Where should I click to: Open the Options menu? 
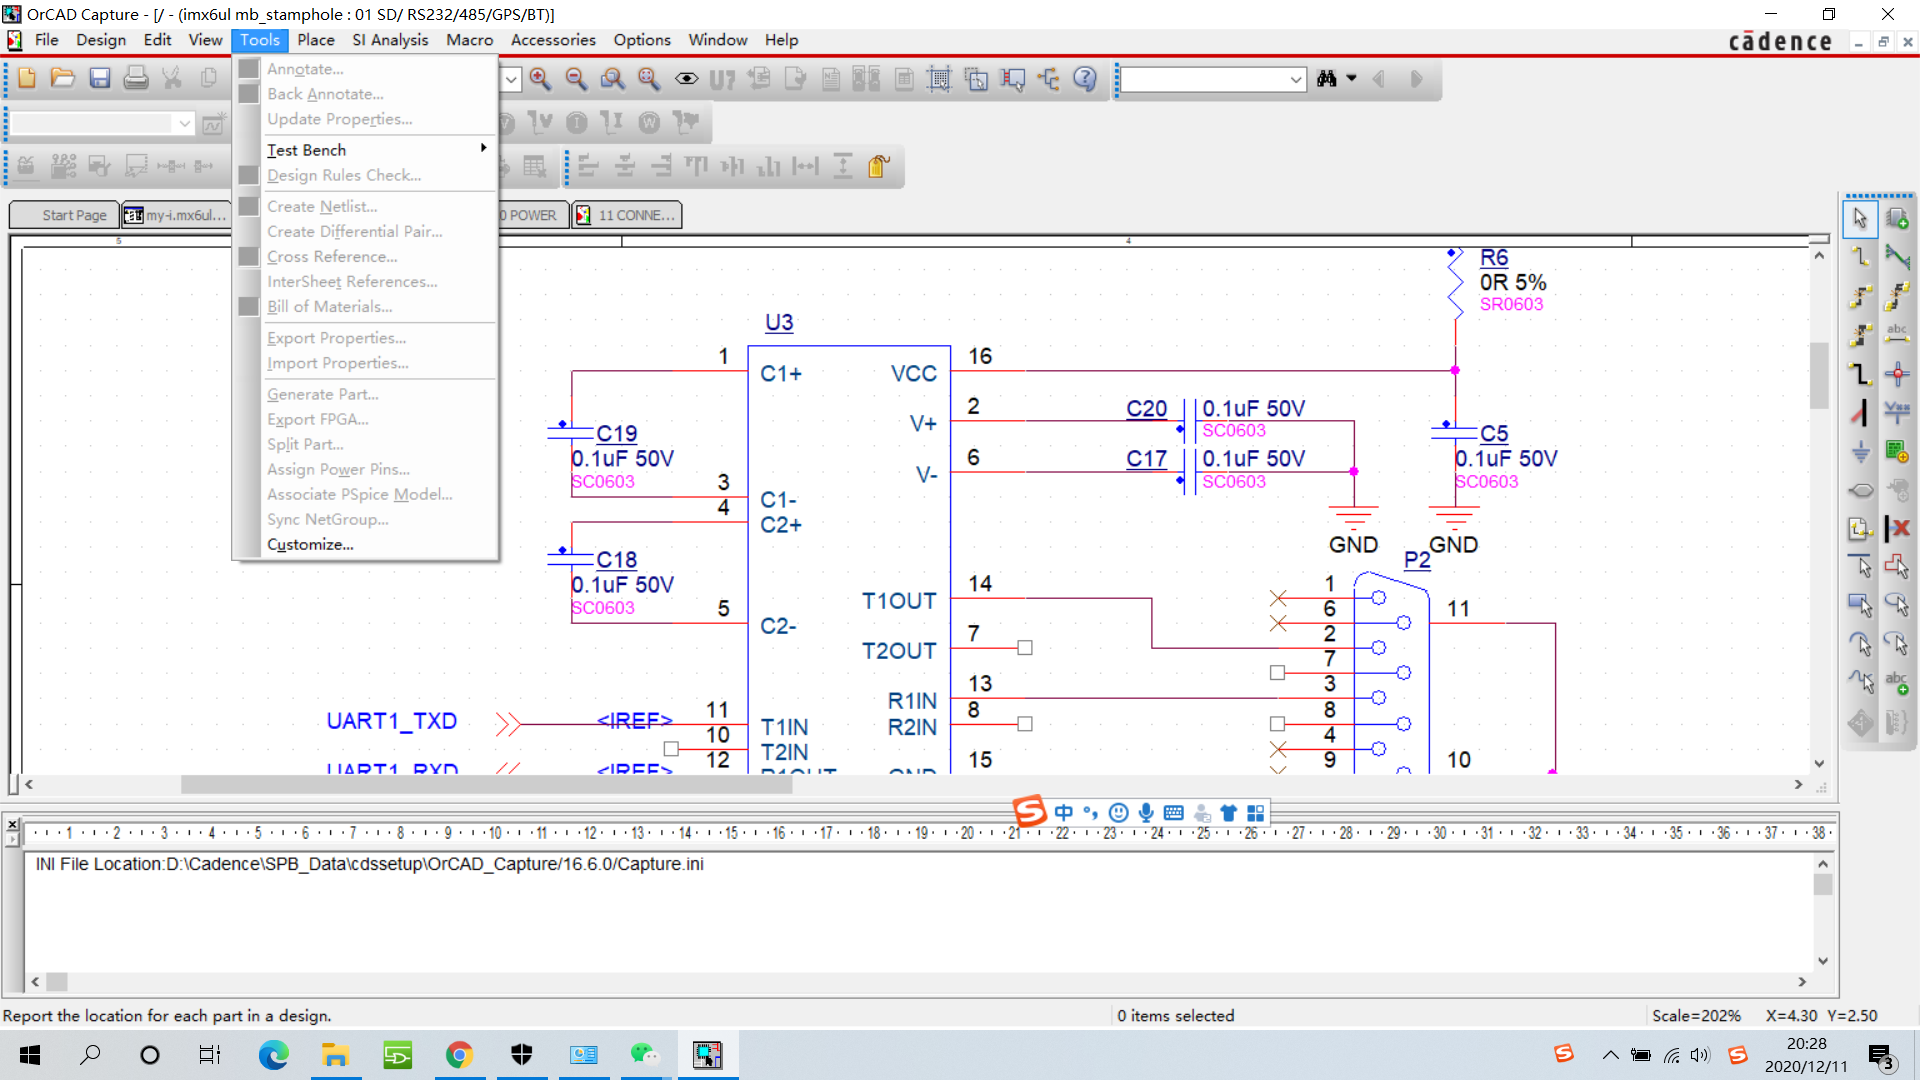click(x=642, y=40)
